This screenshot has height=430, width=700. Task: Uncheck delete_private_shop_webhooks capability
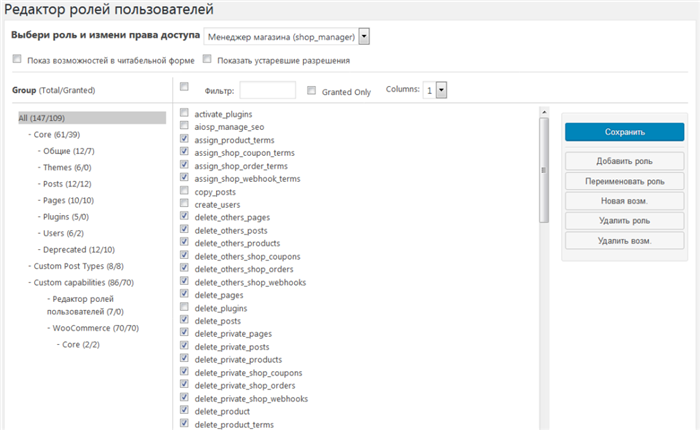[x=184, y=397]
